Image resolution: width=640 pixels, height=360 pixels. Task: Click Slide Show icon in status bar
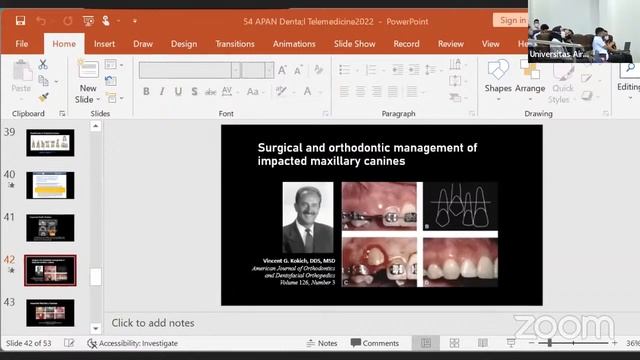511,343
